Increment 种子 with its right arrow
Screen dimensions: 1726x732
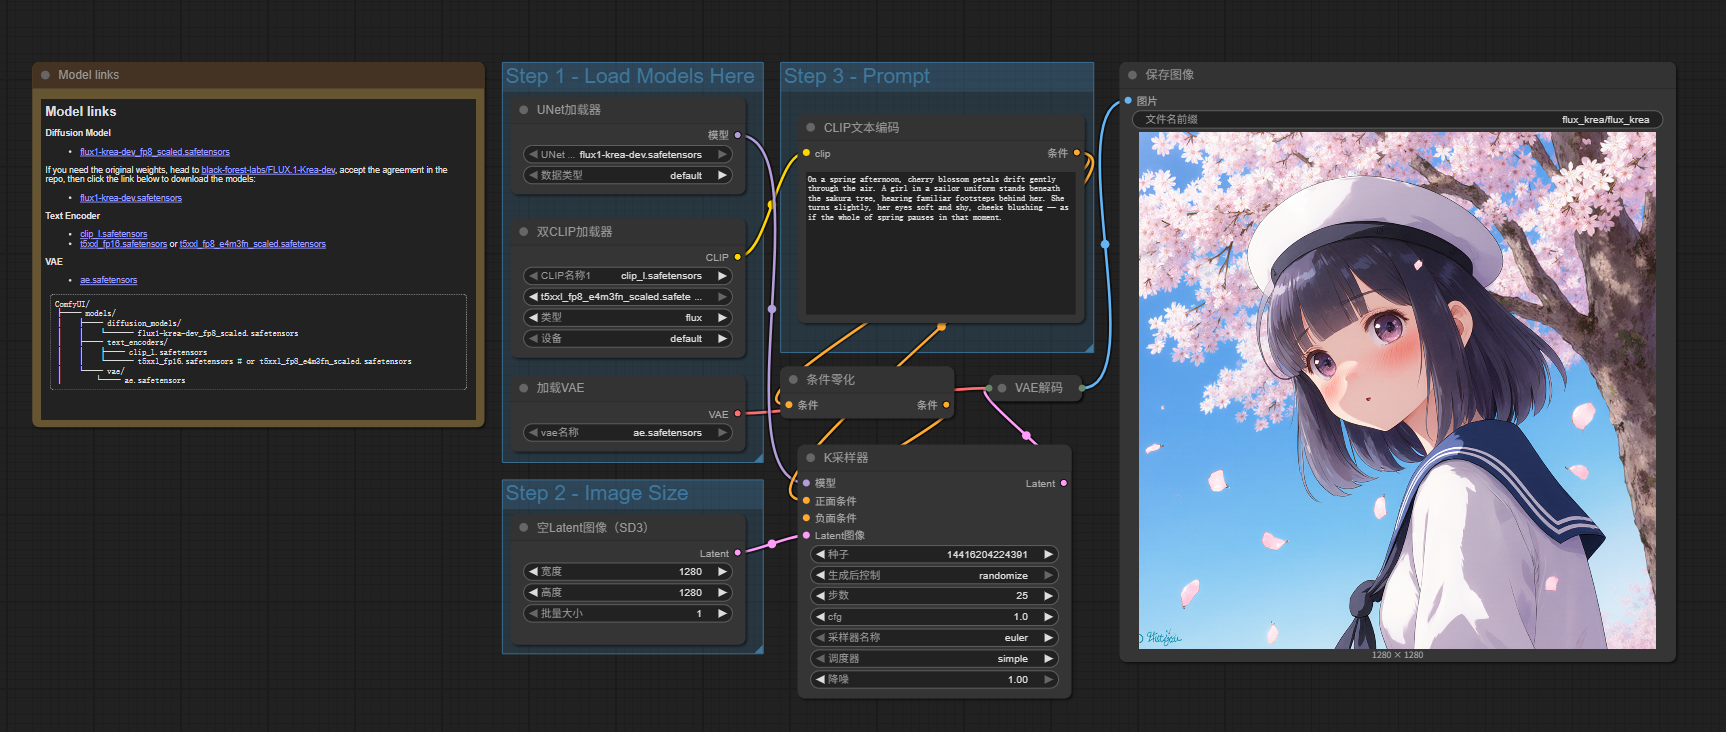click(x=1048, y=554)
